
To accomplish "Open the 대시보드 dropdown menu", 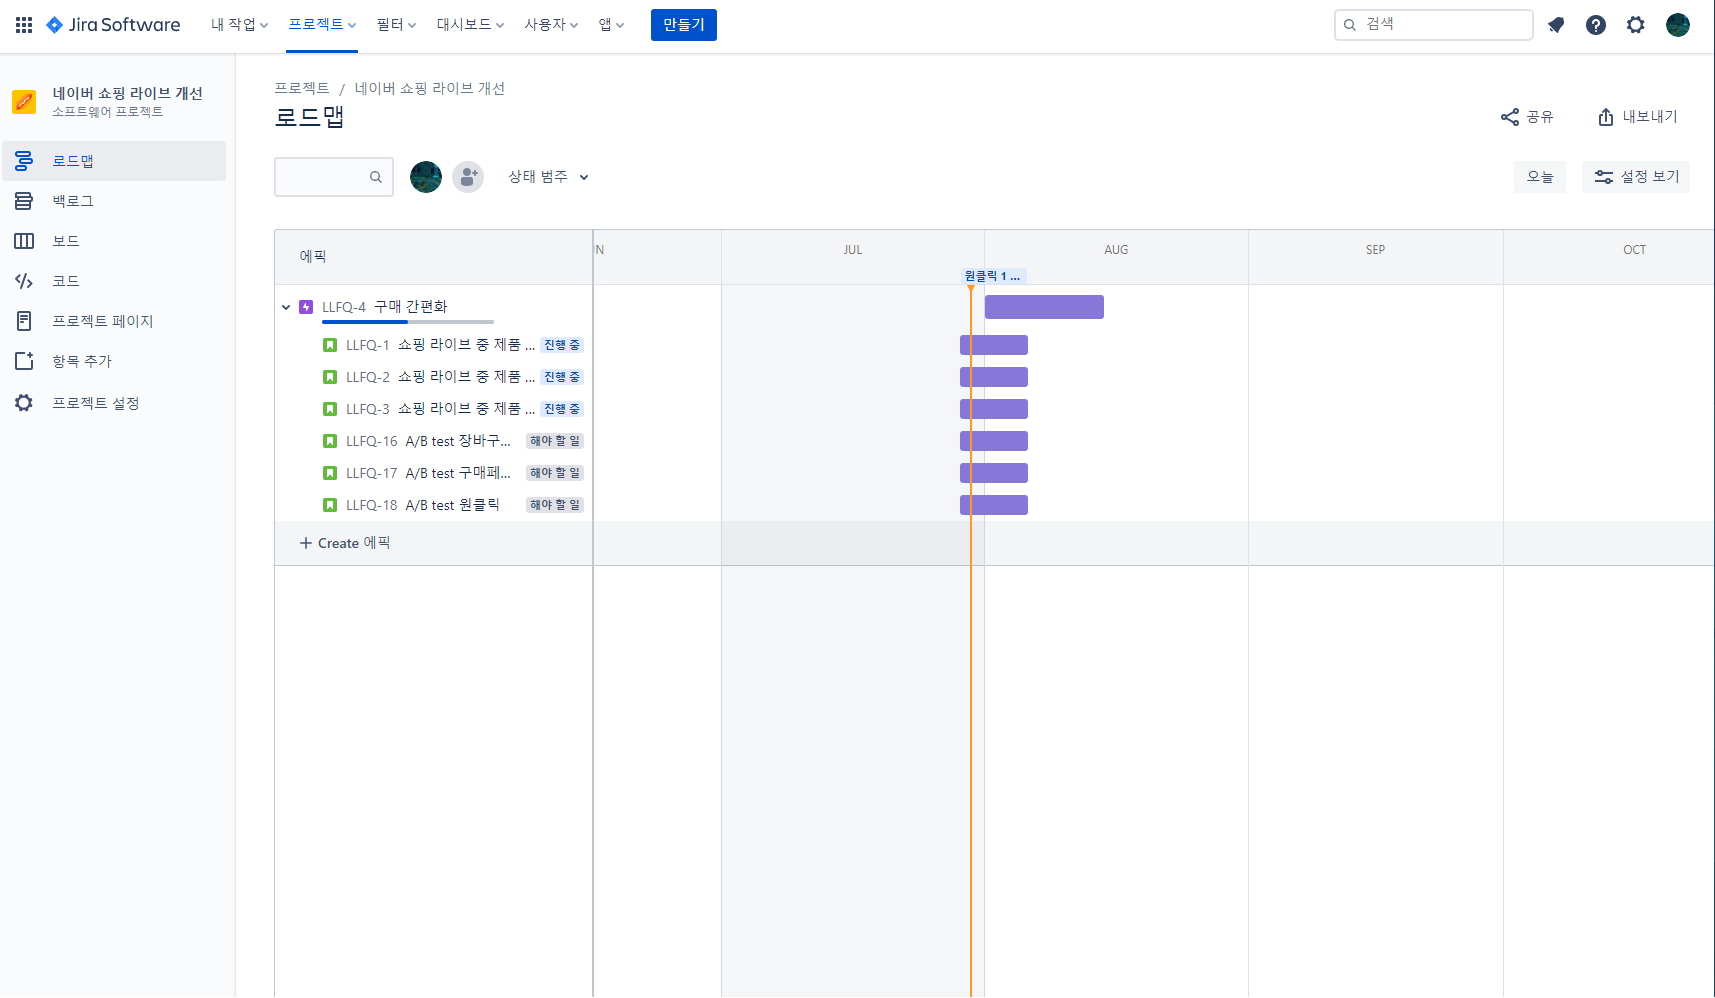I will (x=470, y=25).
